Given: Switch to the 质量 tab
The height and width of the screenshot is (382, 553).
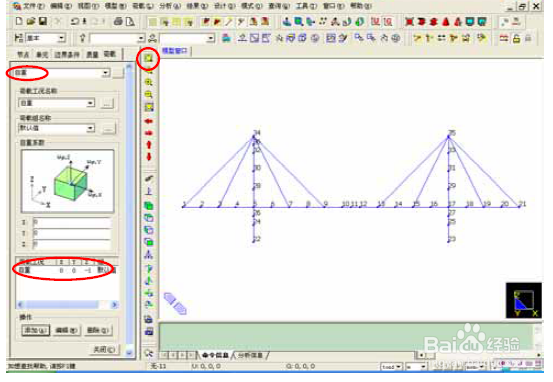Looking at the screenshot, I should (x=92, y=54).
